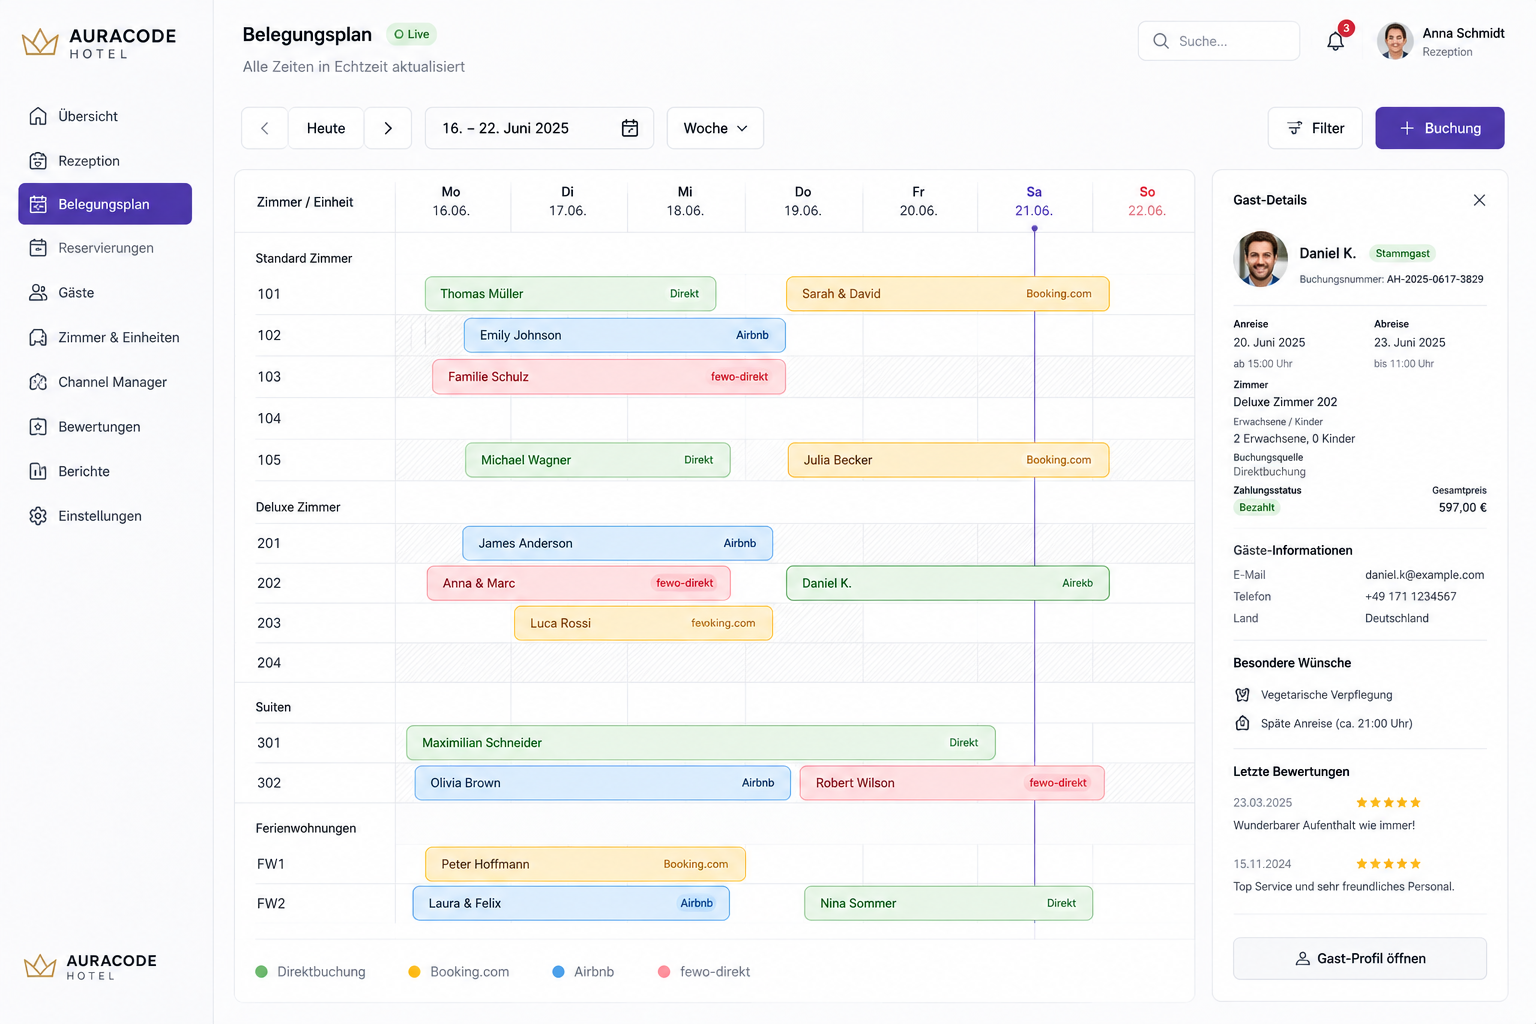
Task: Click the Stammgast tag
Action: [x=1402, y=254]
